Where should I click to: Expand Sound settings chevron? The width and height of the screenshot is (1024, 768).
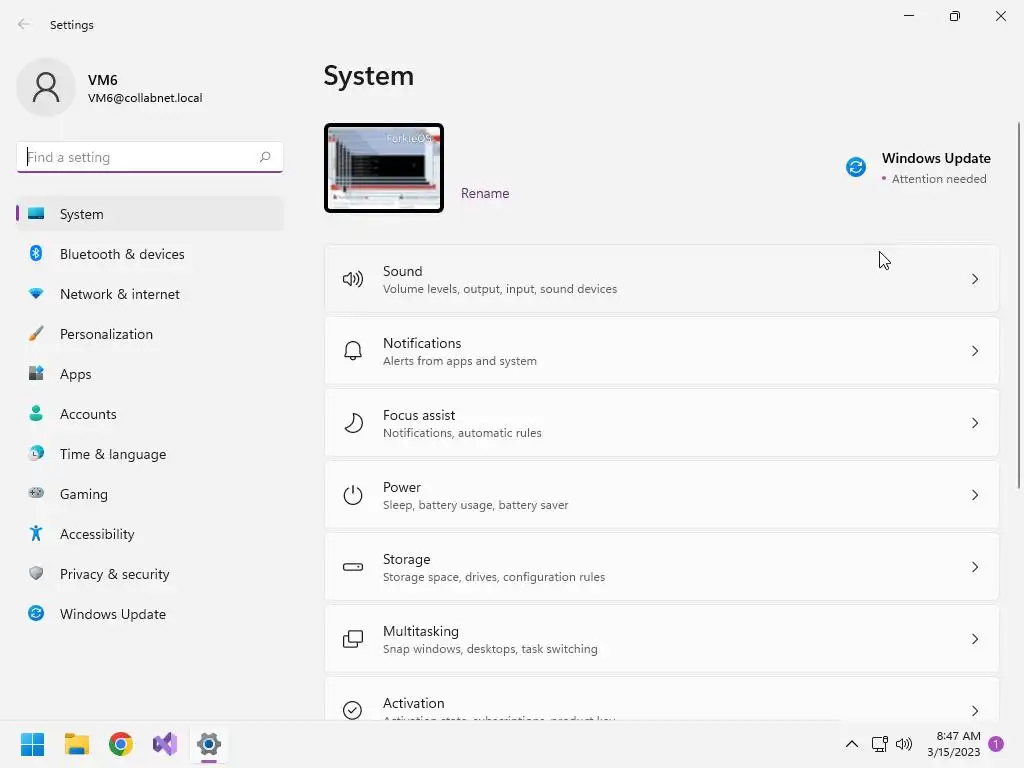tap(974, 280)
